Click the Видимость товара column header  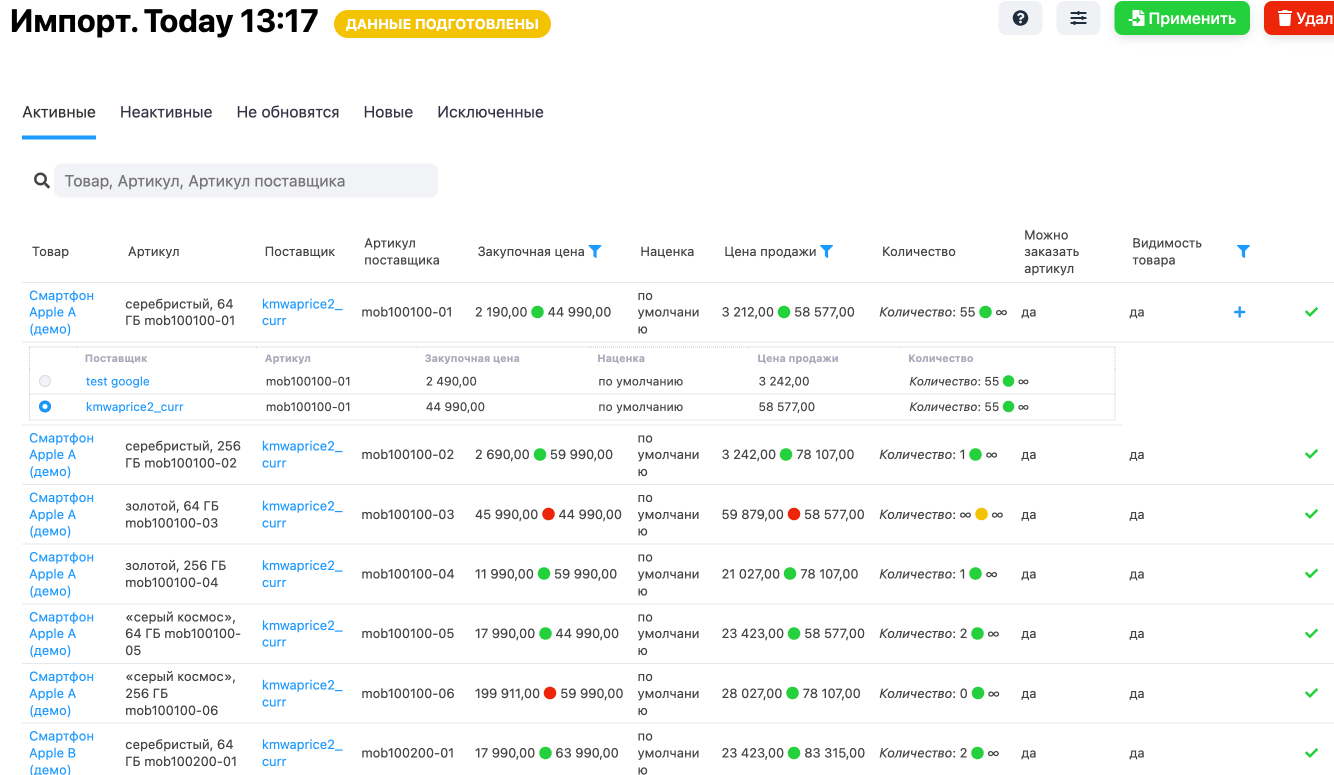pyautogui.click(x=1167, y=251)
